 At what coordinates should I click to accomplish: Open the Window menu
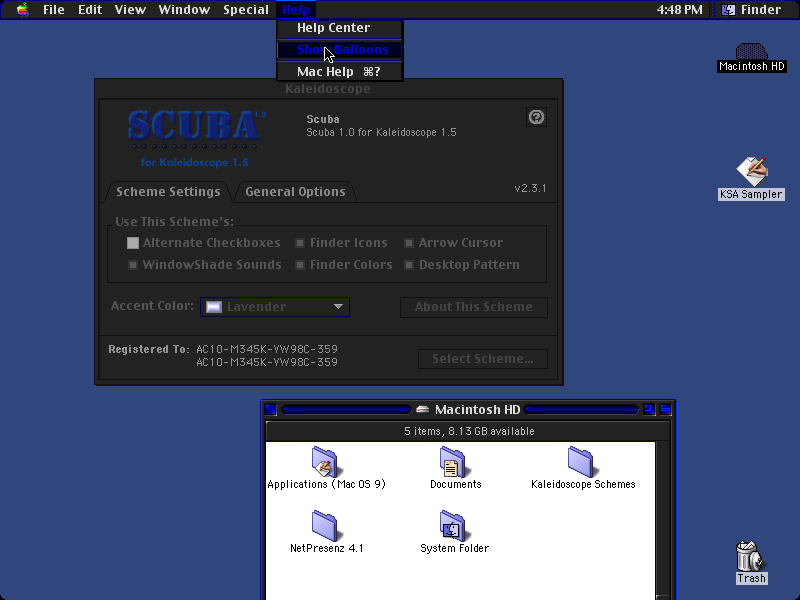(184, 10)
